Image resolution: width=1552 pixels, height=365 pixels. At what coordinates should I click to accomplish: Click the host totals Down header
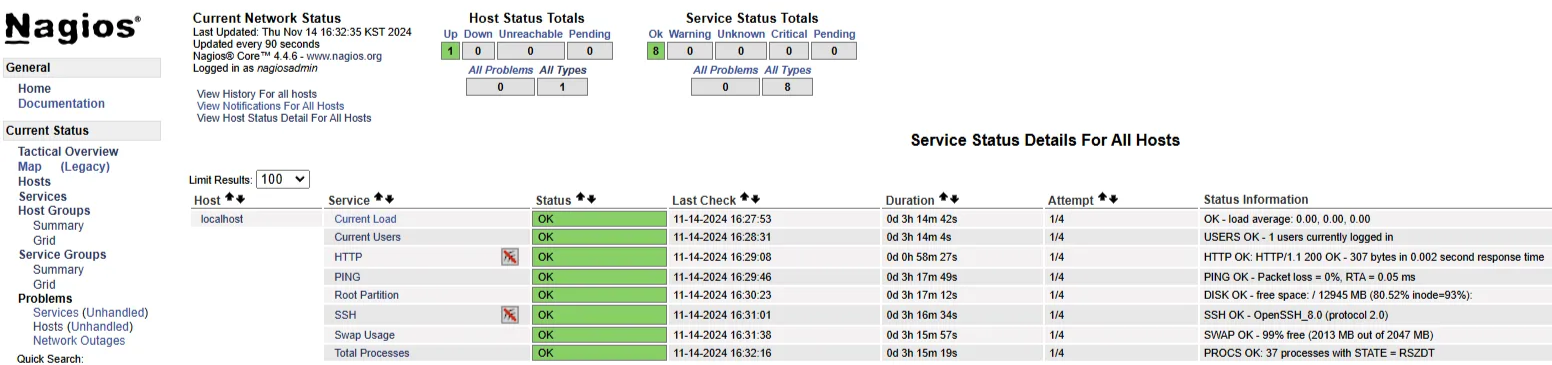coord(478,34)
